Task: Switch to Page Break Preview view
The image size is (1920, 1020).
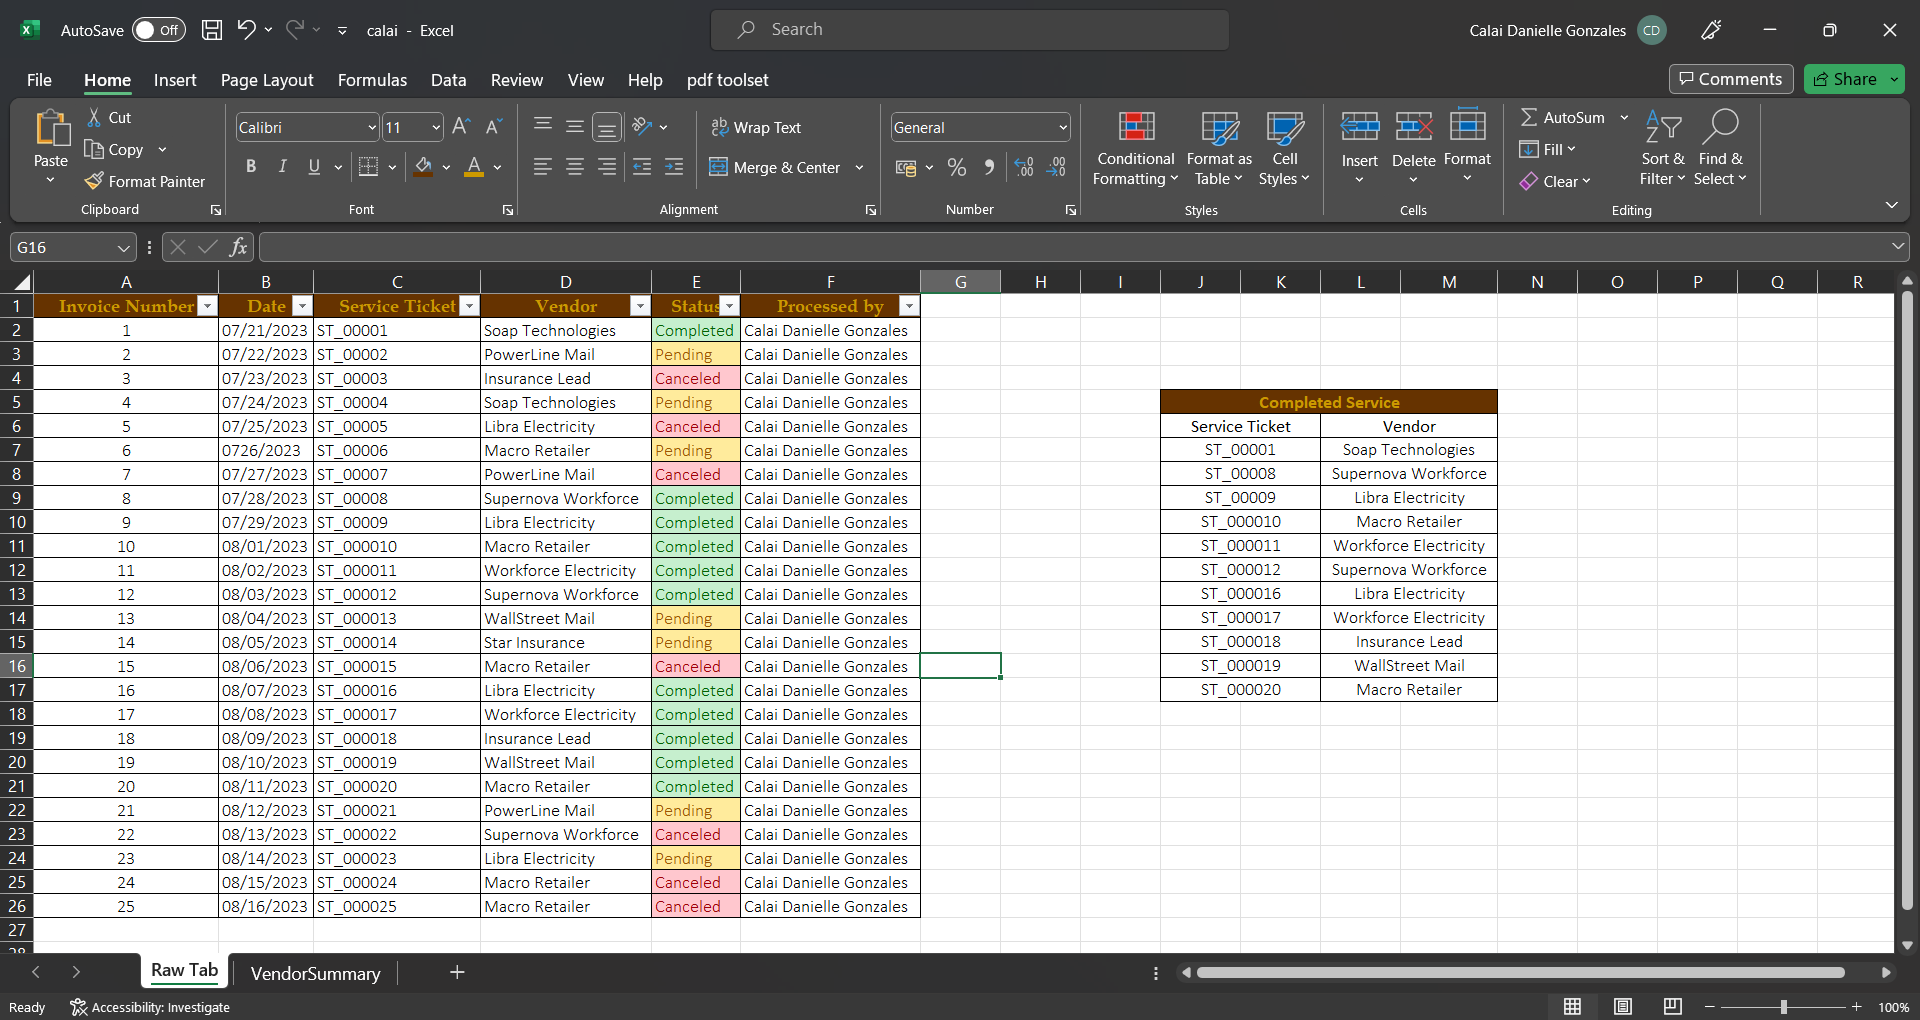Action: point(1672,1007)
